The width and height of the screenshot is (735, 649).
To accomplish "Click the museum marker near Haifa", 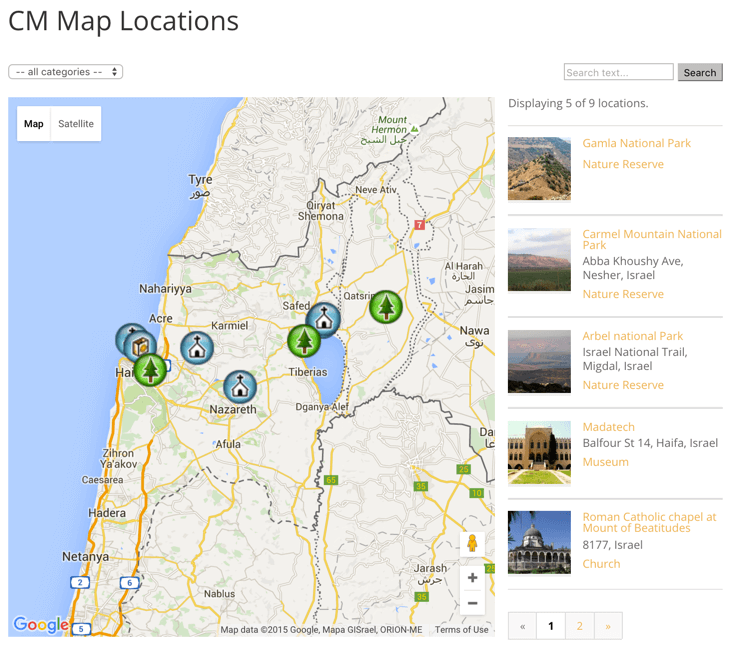I will (141, 347).
